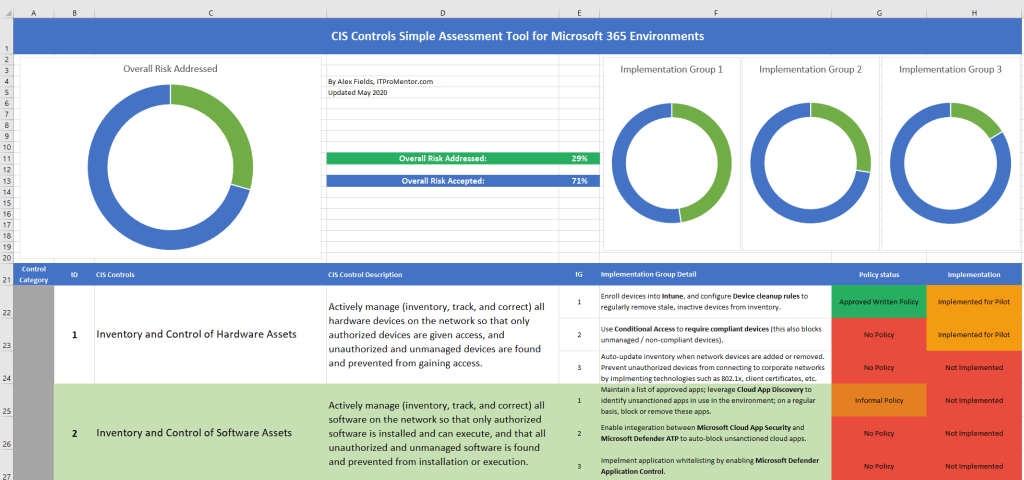The image size is (1024, 480).
Task: Click the 'Control Category' header cell
Action: tap(34, 274)
